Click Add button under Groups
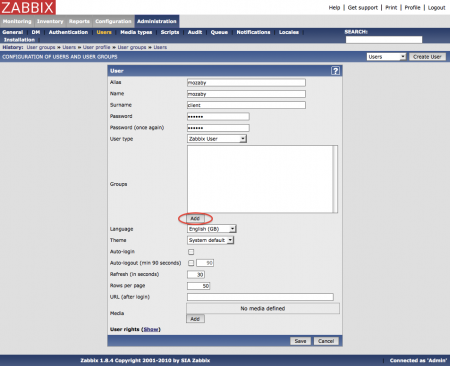 coord(195,218)
